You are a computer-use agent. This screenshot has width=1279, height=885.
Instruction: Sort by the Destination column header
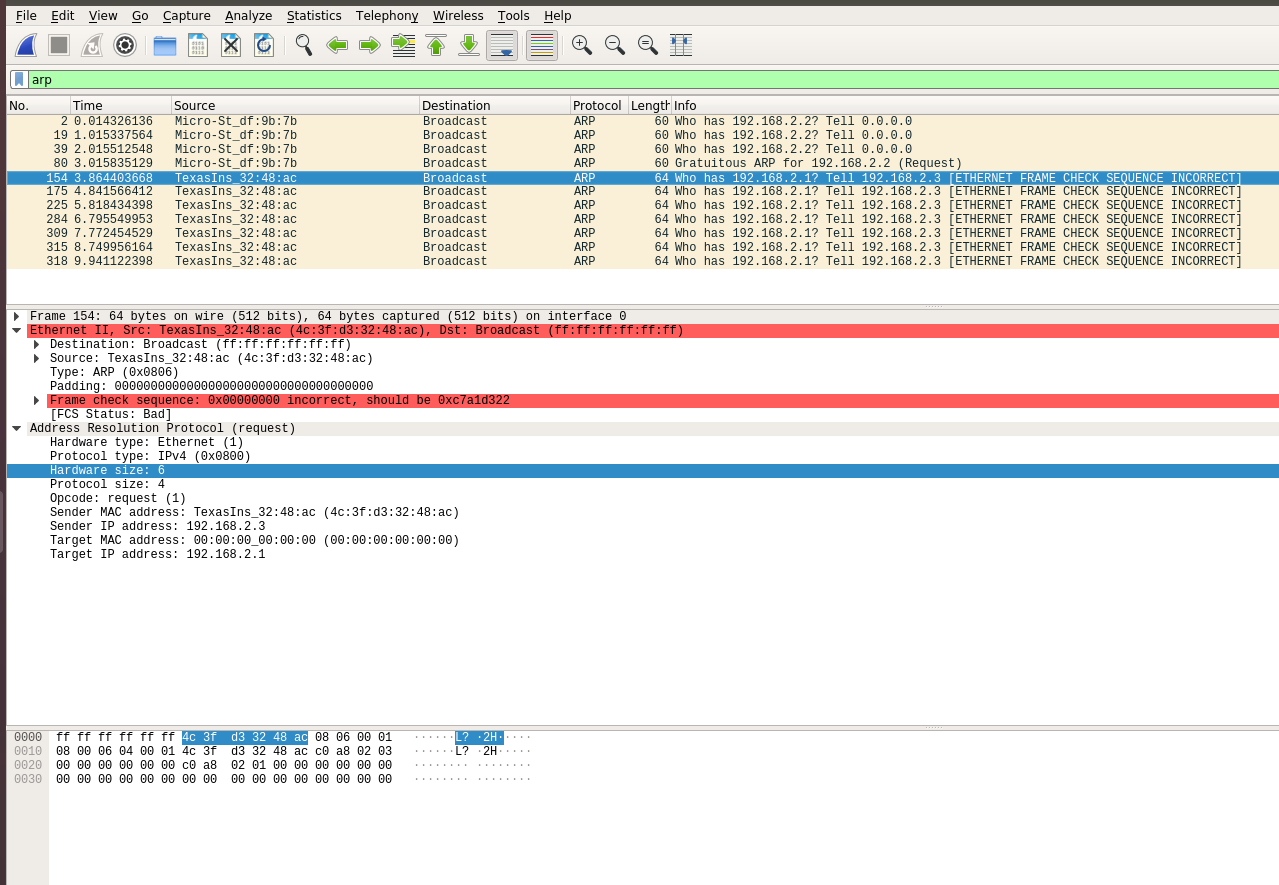click(495, 105)
